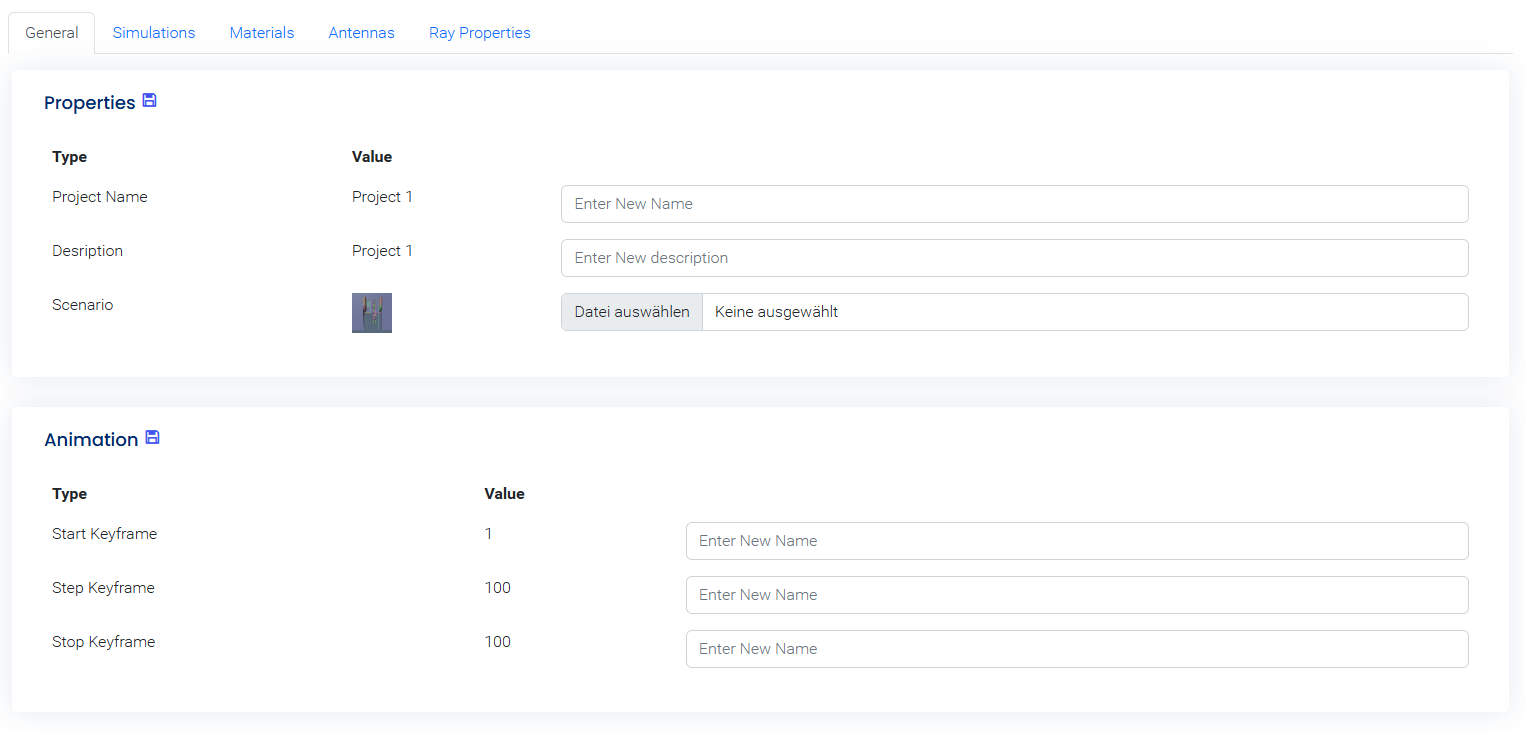Open the Ray Properties tab

480,33
